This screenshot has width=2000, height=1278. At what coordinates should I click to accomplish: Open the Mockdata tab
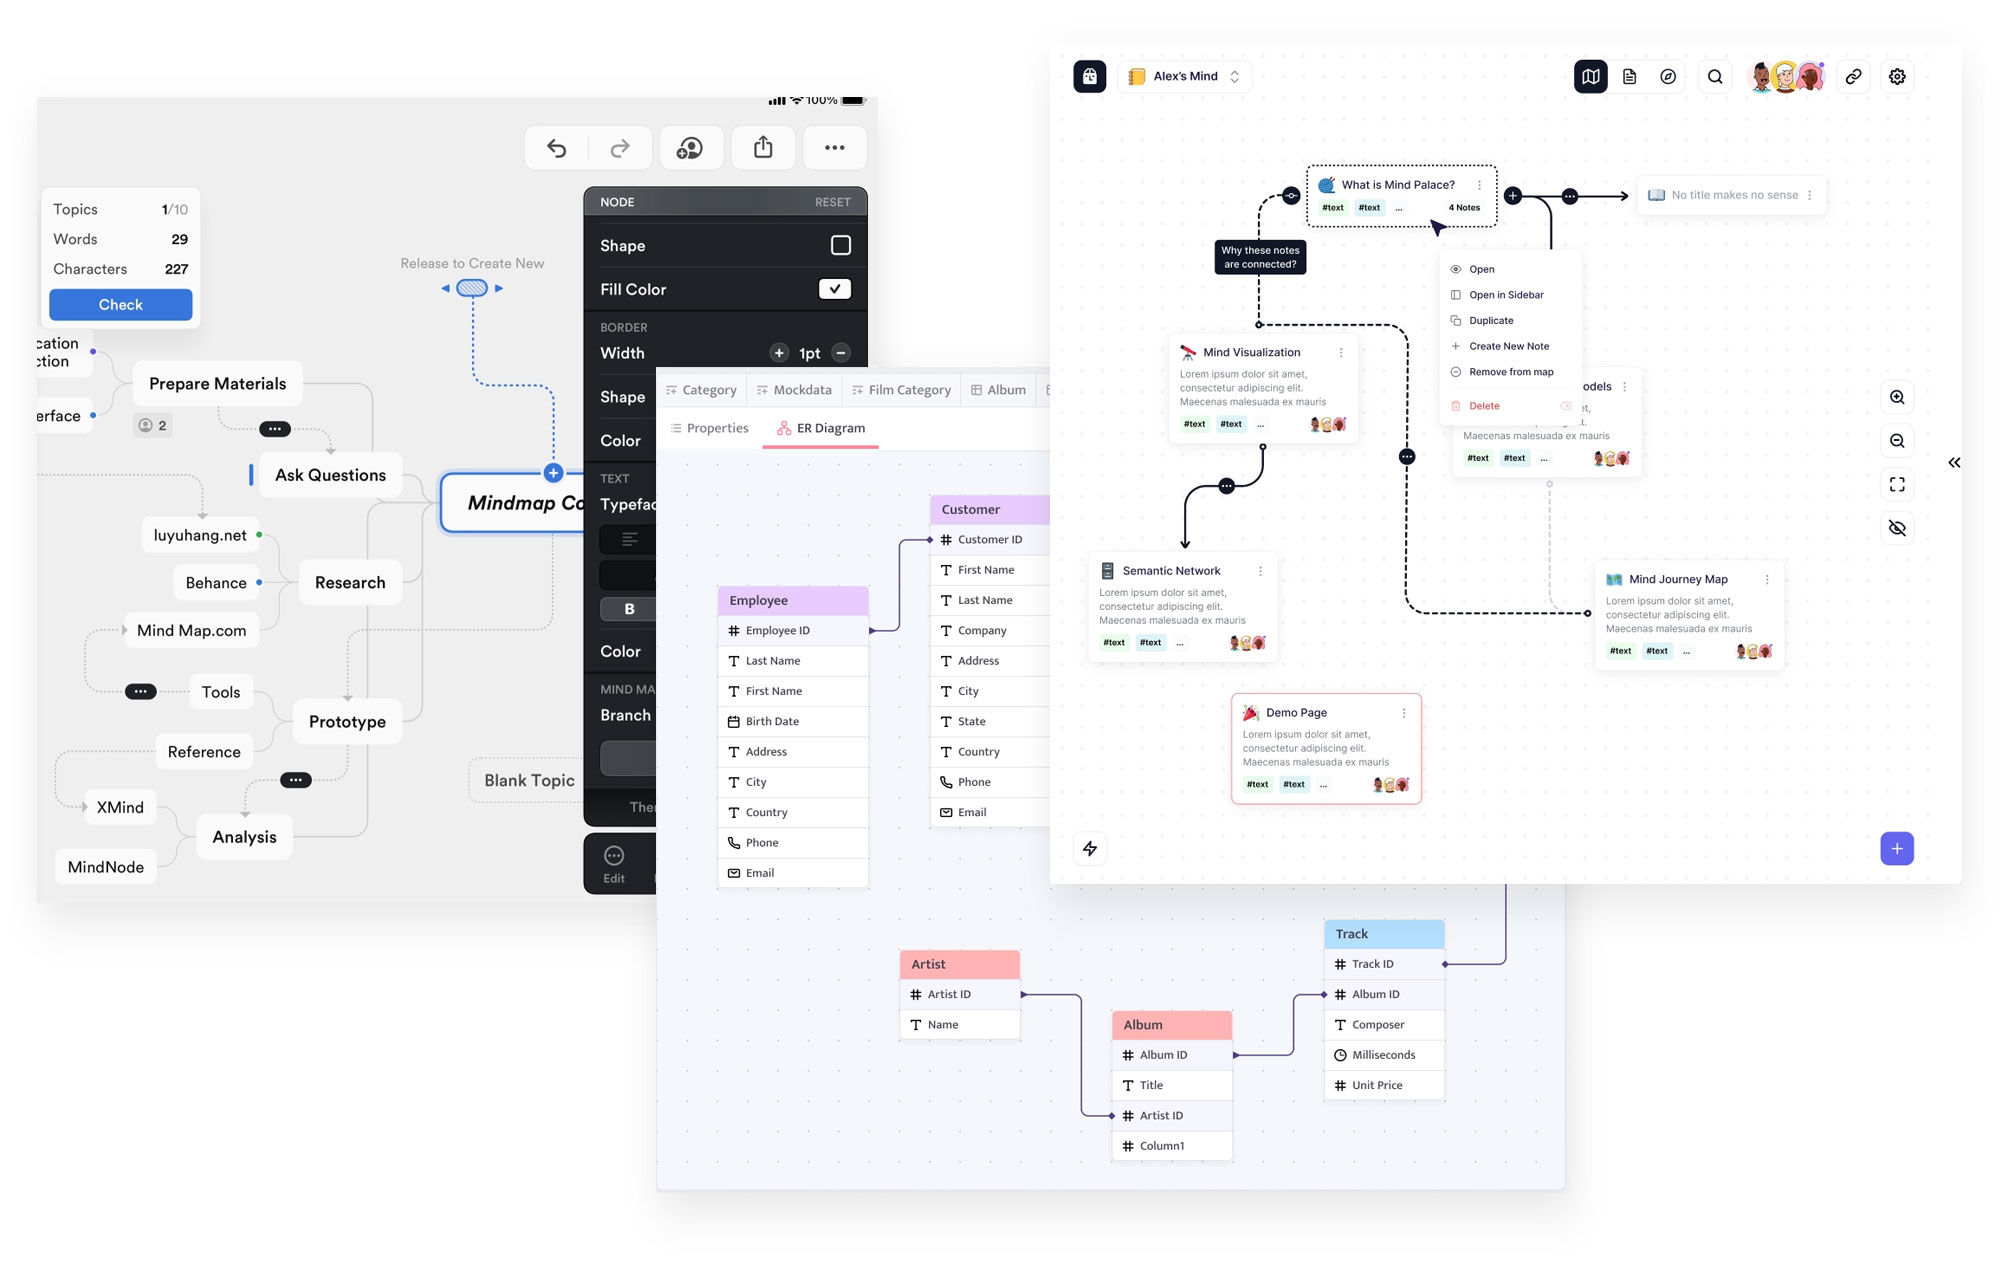[x=794, y=390]
